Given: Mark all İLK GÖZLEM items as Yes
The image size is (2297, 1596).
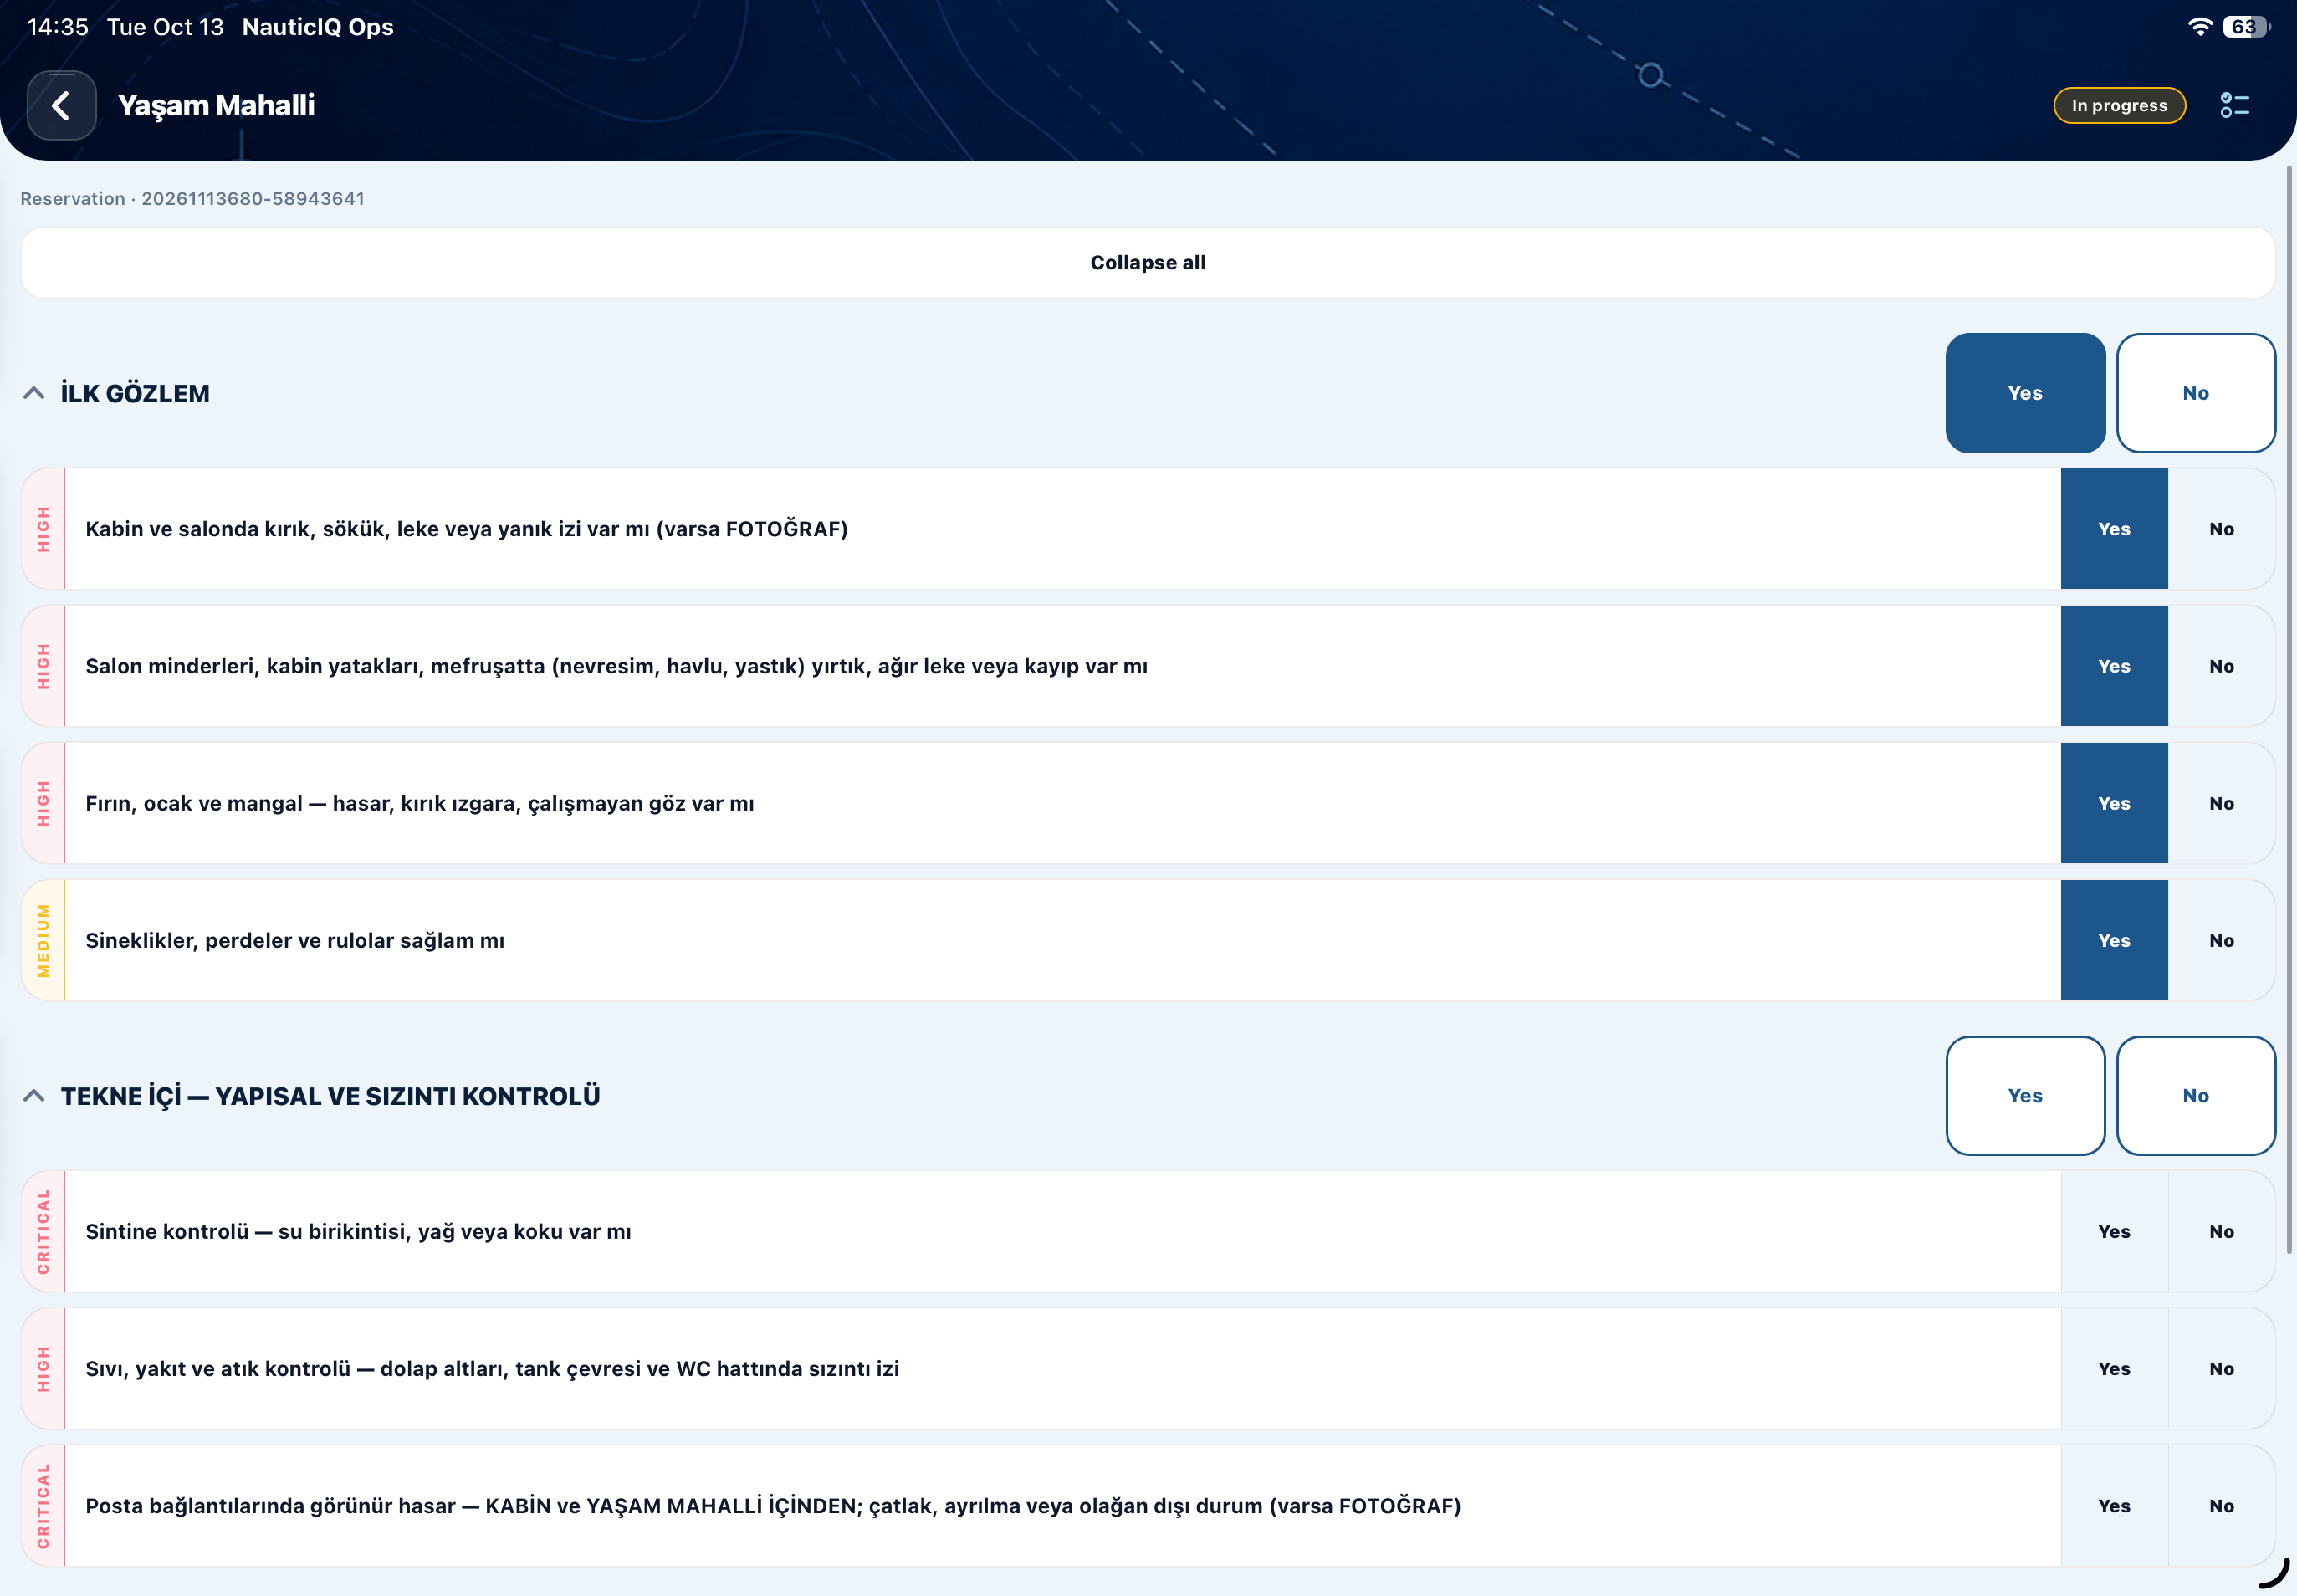Looking at the screenshot, I should 2025,393.
